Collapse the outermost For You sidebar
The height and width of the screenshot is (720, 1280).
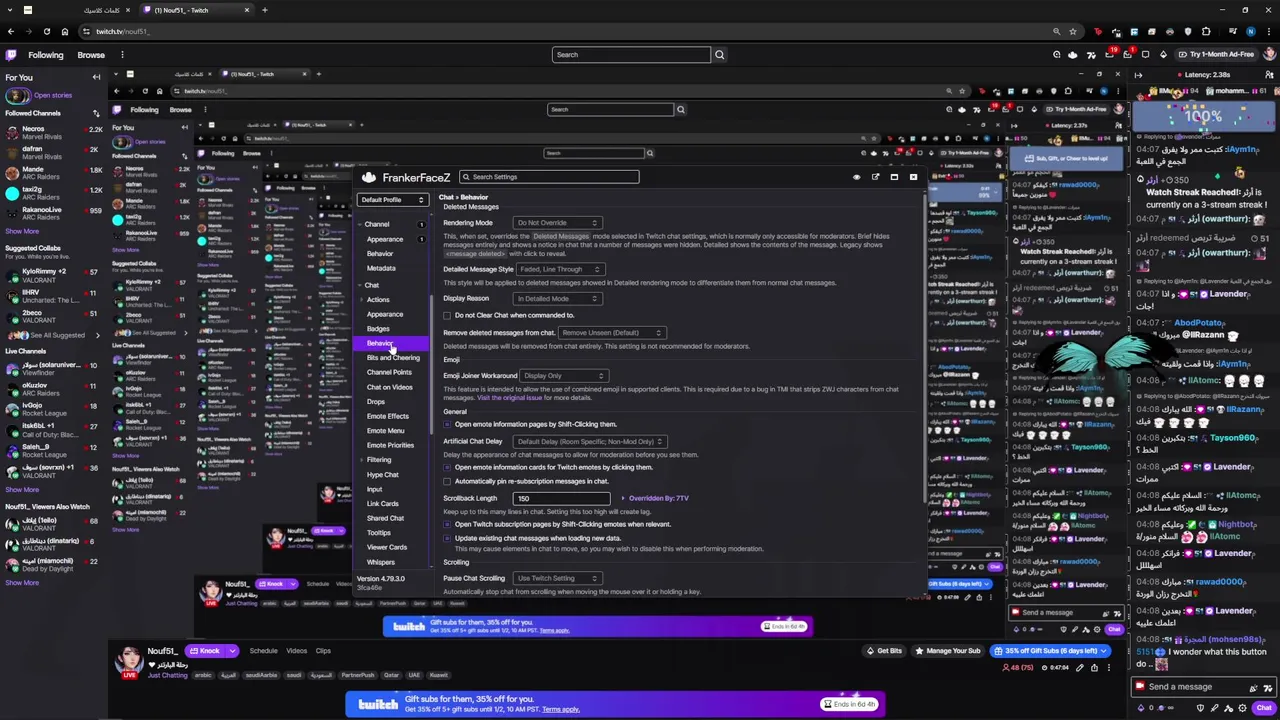(96, 77)
